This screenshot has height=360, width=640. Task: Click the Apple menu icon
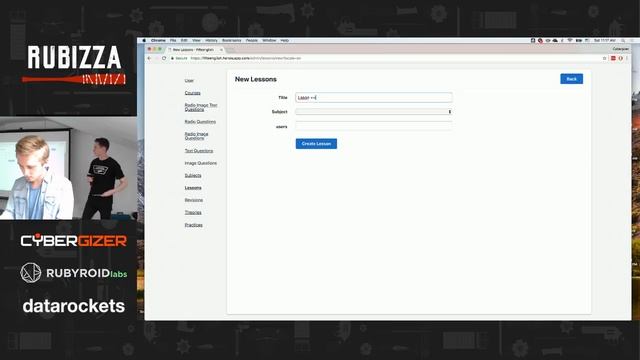point(144,40)
